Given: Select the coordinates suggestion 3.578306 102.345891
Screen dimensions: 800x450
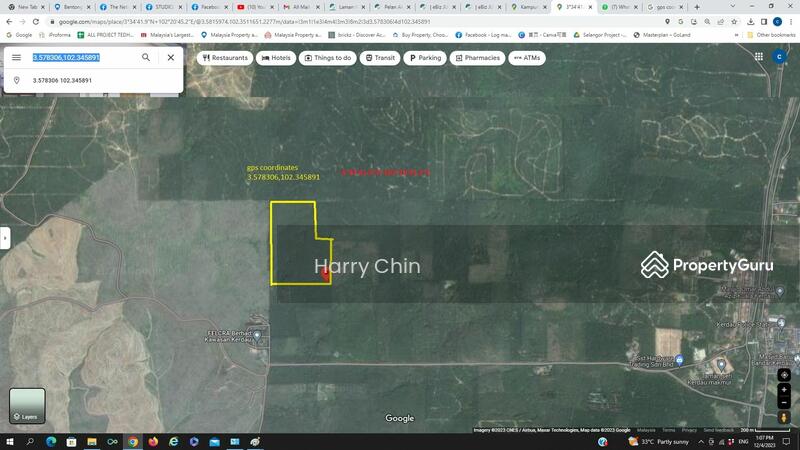Looking at the screenshot, I should click(62, 80).
